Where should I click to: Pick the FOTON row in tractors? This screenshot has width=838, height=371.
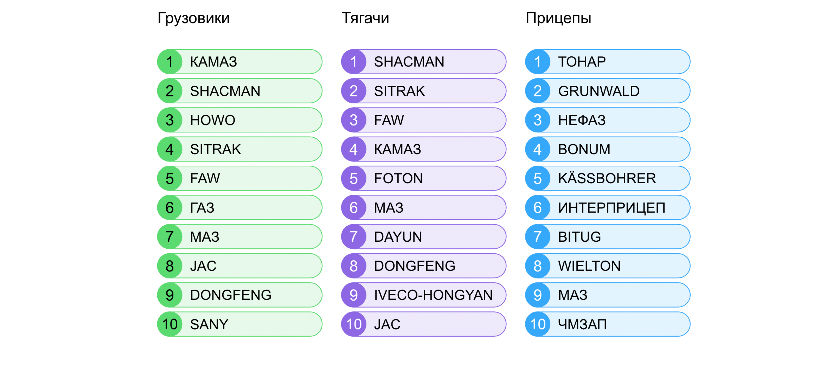[x=424, y=179]
